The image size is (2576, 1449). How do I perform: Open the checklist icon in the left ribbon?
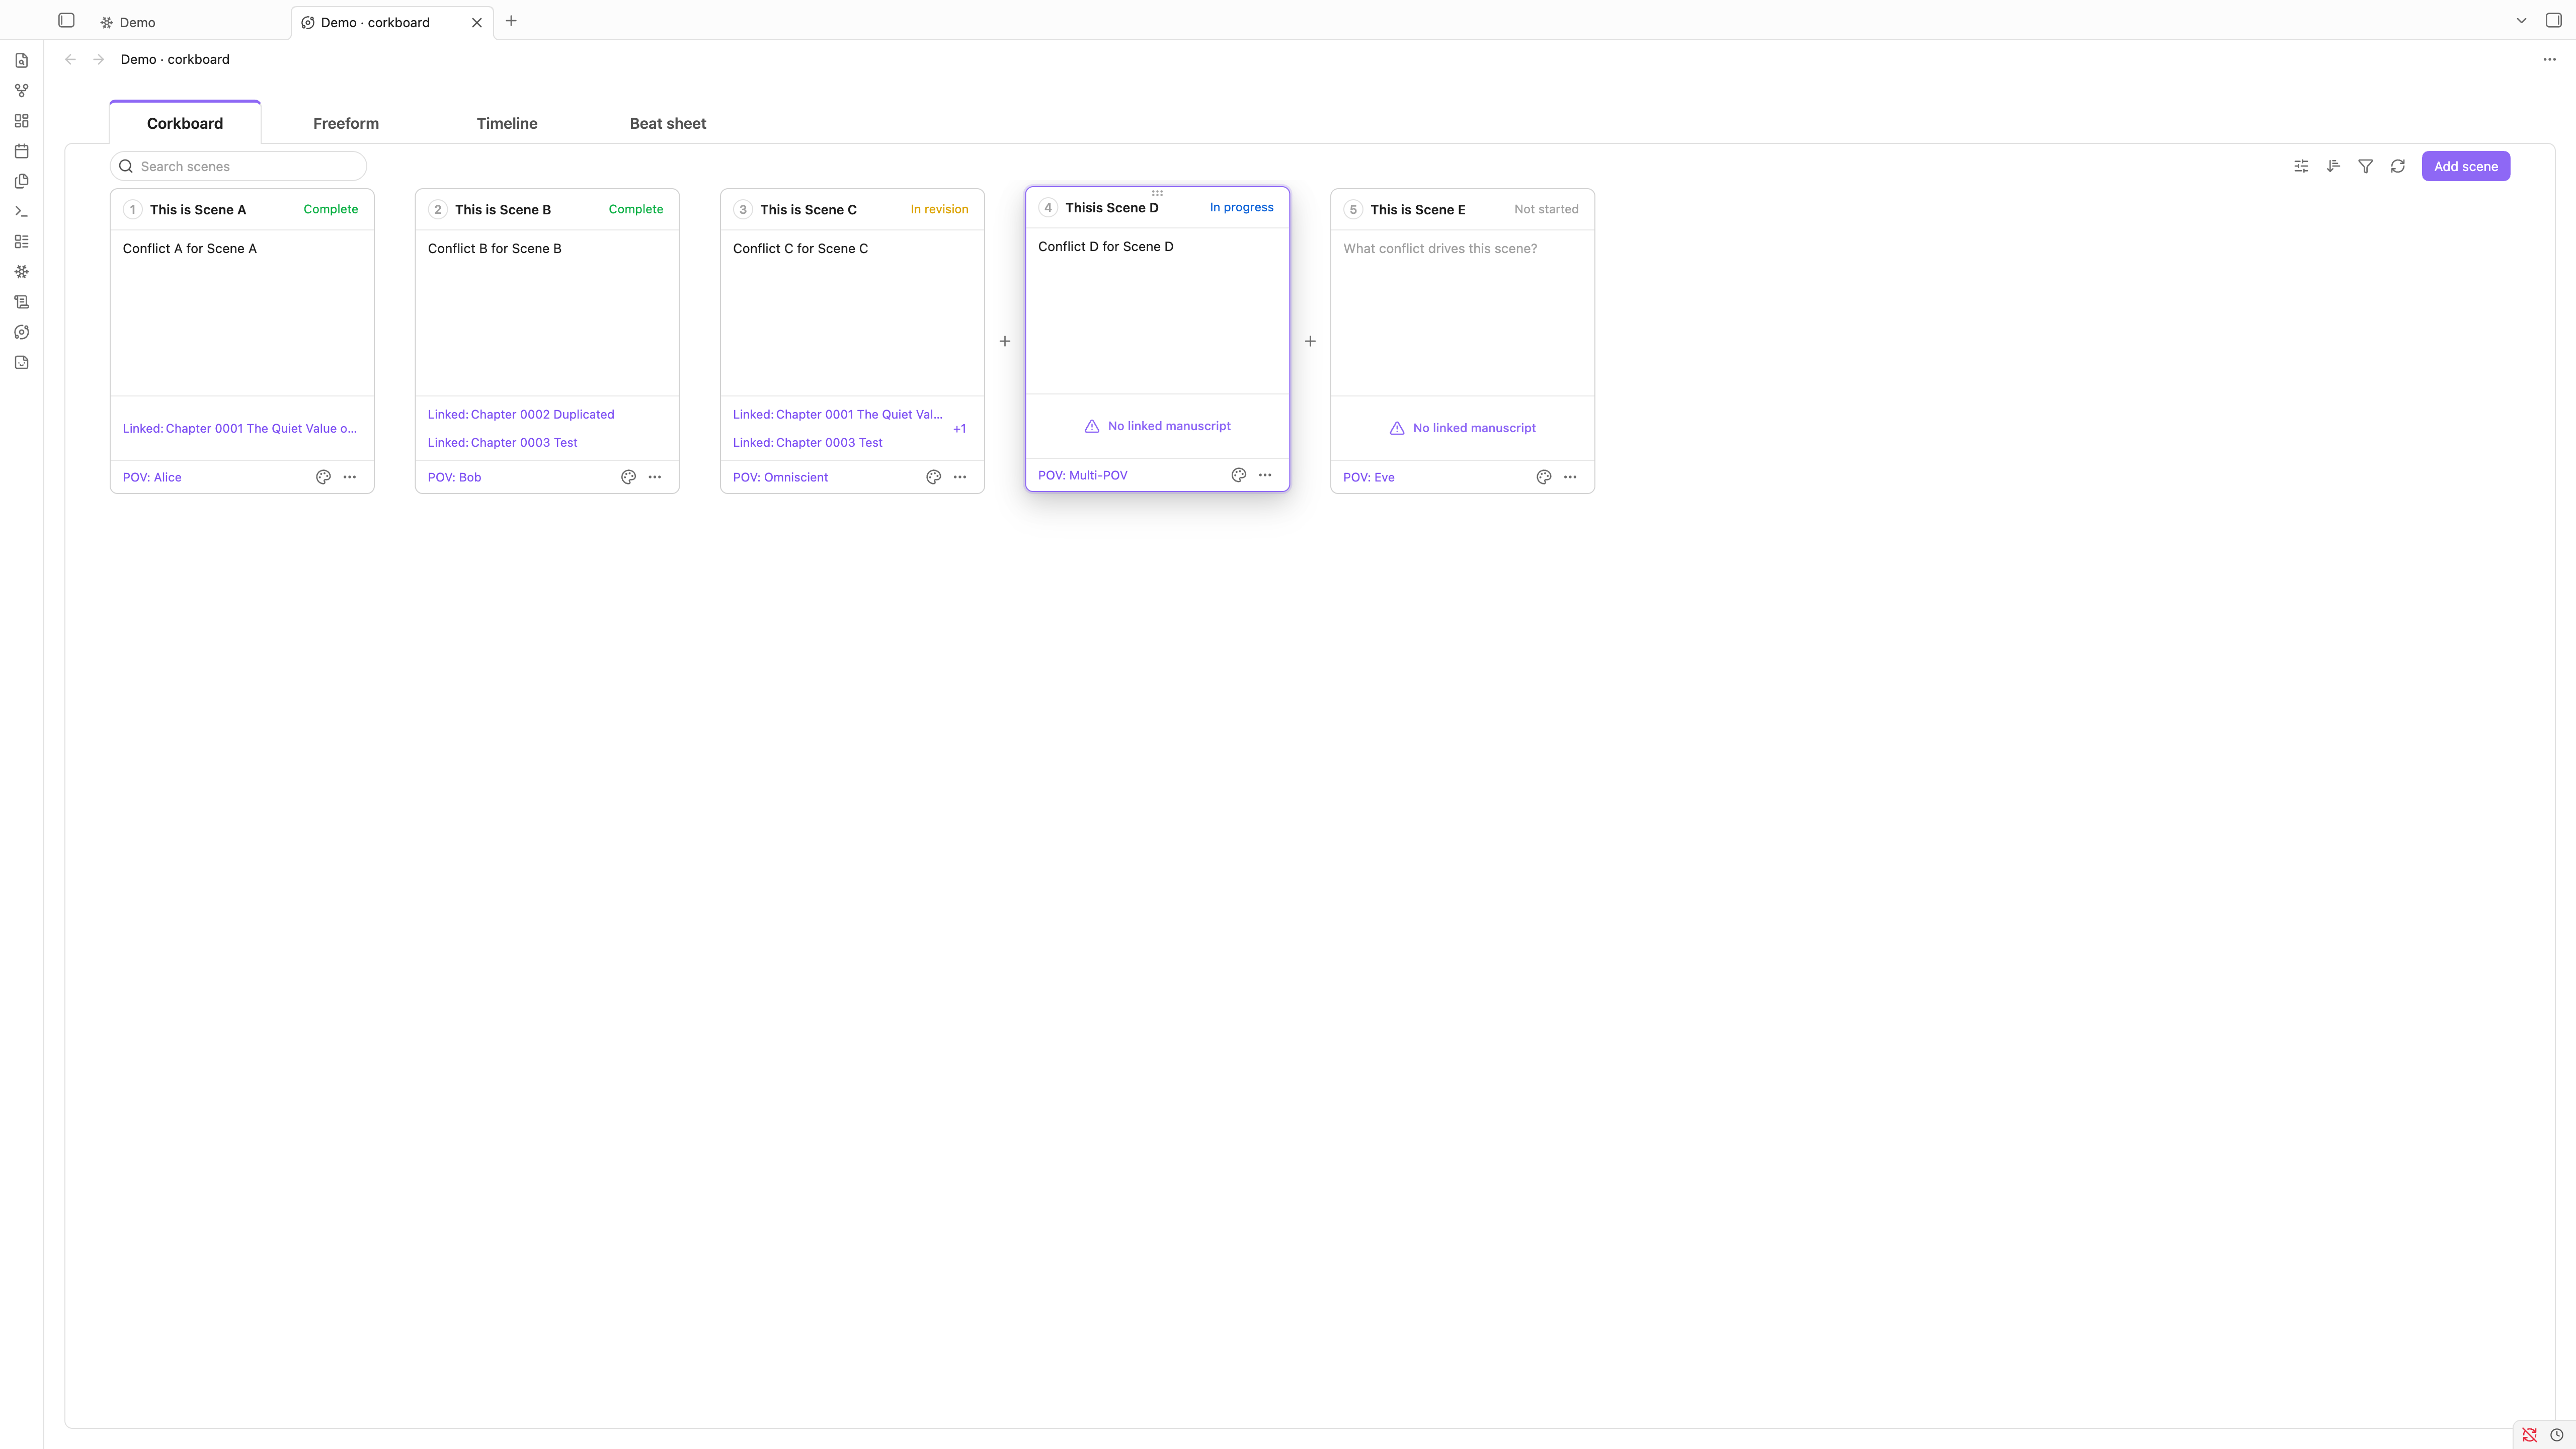[21, 242]
